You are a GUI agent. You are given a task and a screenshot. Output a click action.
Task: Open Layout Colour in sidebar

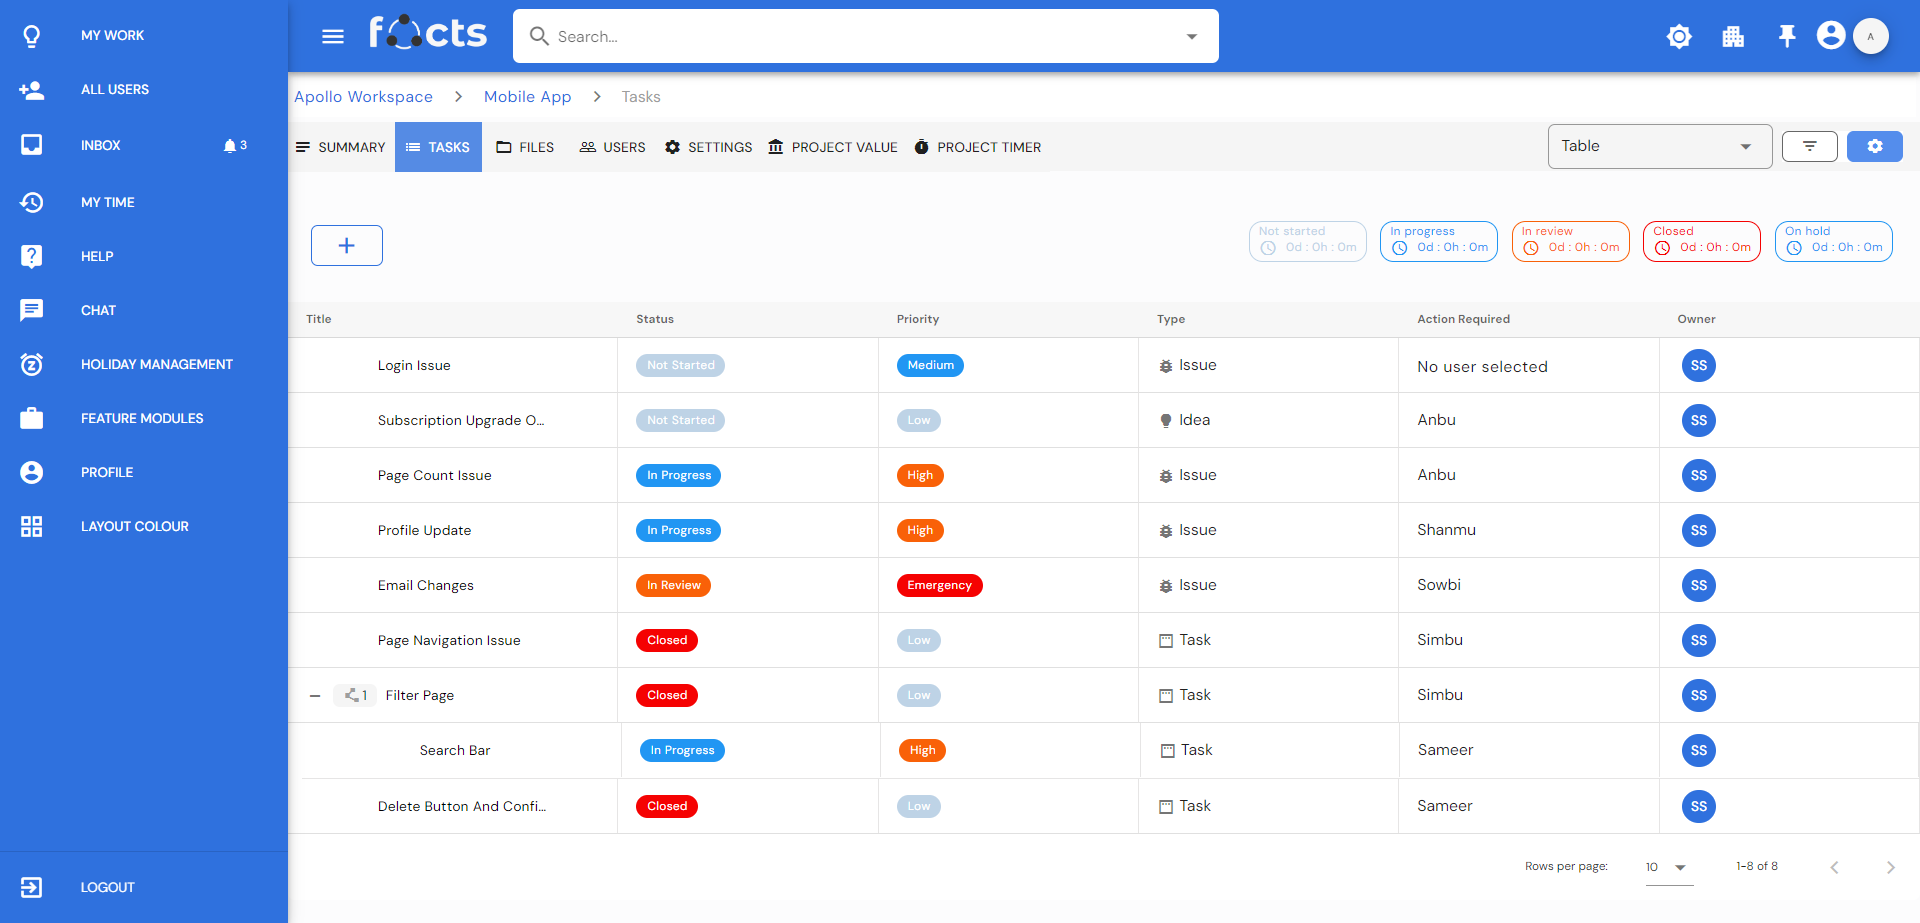(134, 526)
